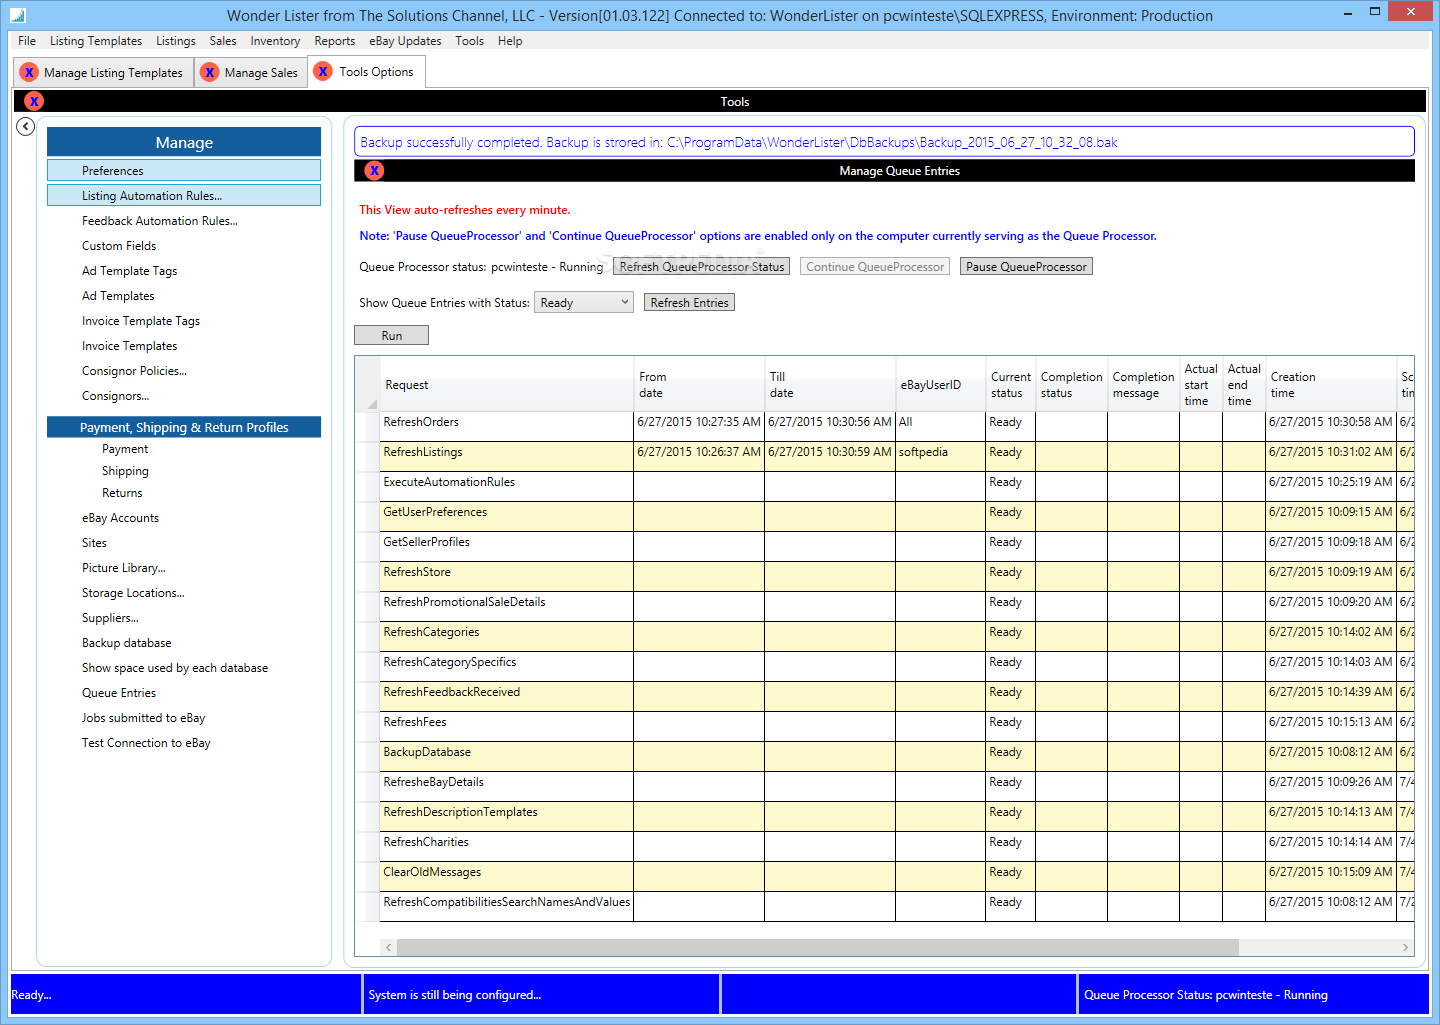Open the Tools menu
The height and width of the screenshot is (1025, 1440).
pyautogui.click(x=469, y=41)
